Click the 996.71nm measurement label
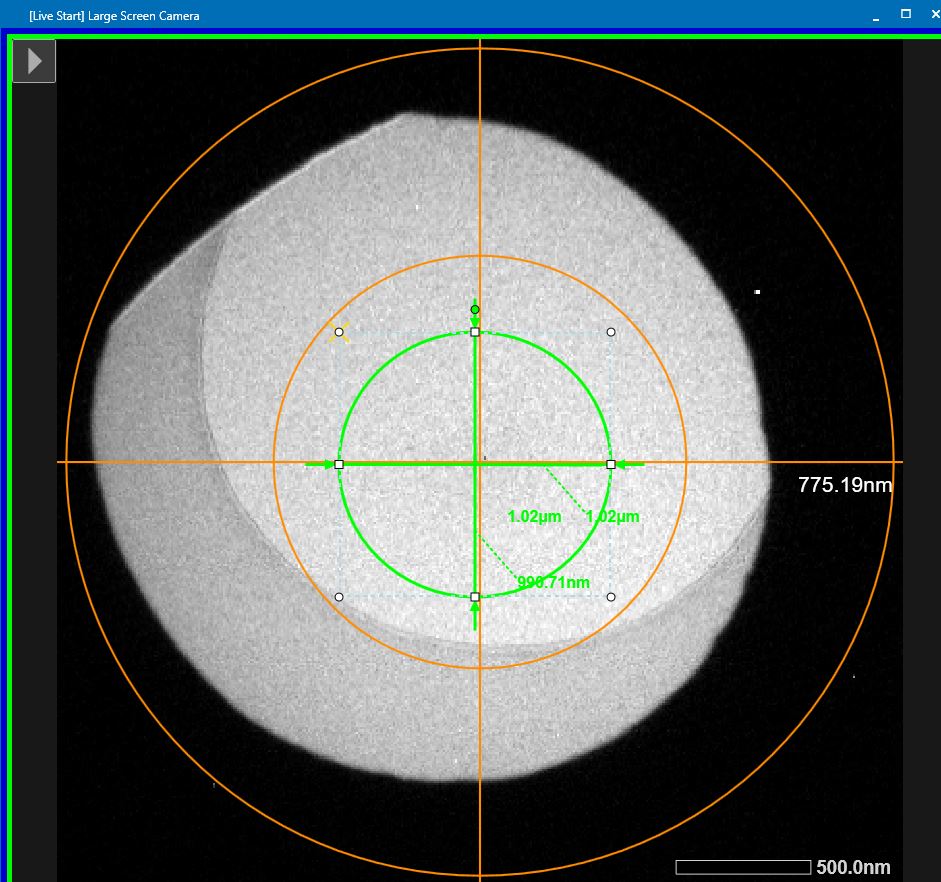 (x=553, y=582)
